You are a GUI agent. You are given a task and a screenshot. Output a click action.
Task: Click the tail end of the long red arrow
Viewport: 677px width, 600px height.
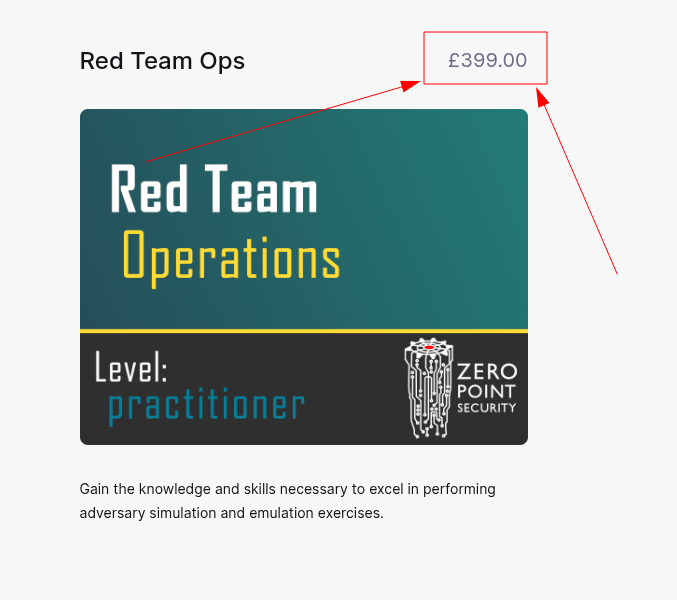[616, 271]
